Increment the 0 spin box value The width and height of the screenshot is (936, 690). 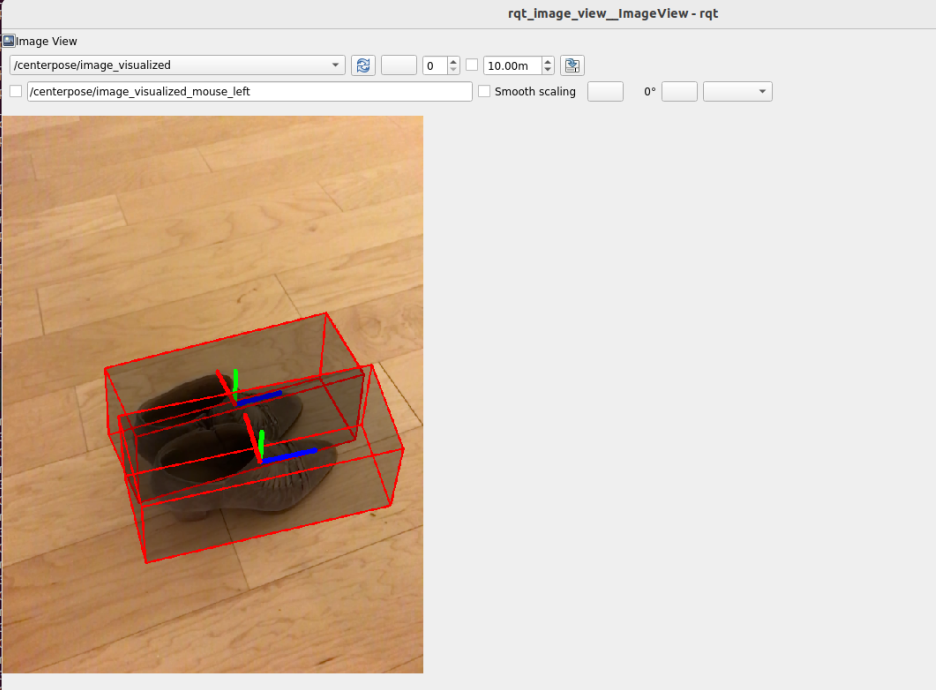453,61
